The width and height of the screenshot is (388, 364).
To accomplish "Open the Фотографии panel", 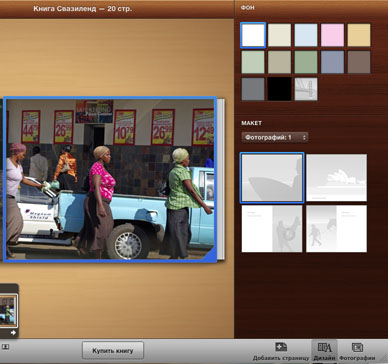I will (357, 351).
